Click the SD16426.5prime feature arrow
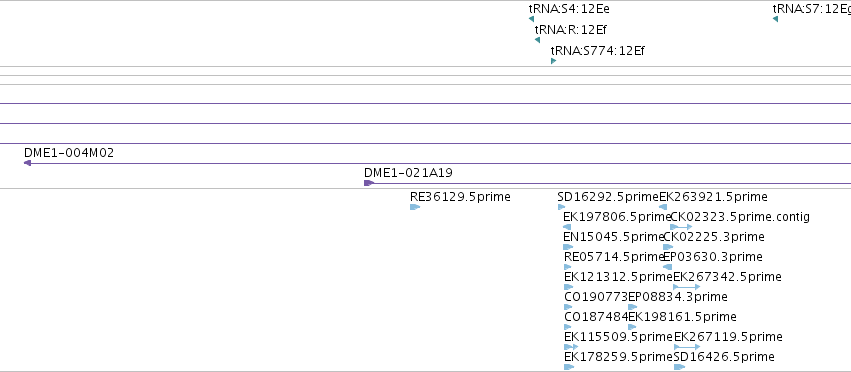Viewport: 851px width, 372px height. point(679,367)
